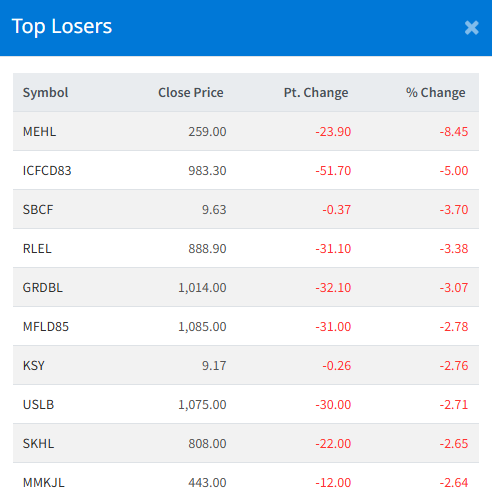Open the RLEL symbol
492x496 pixels.
coord(37,248)
